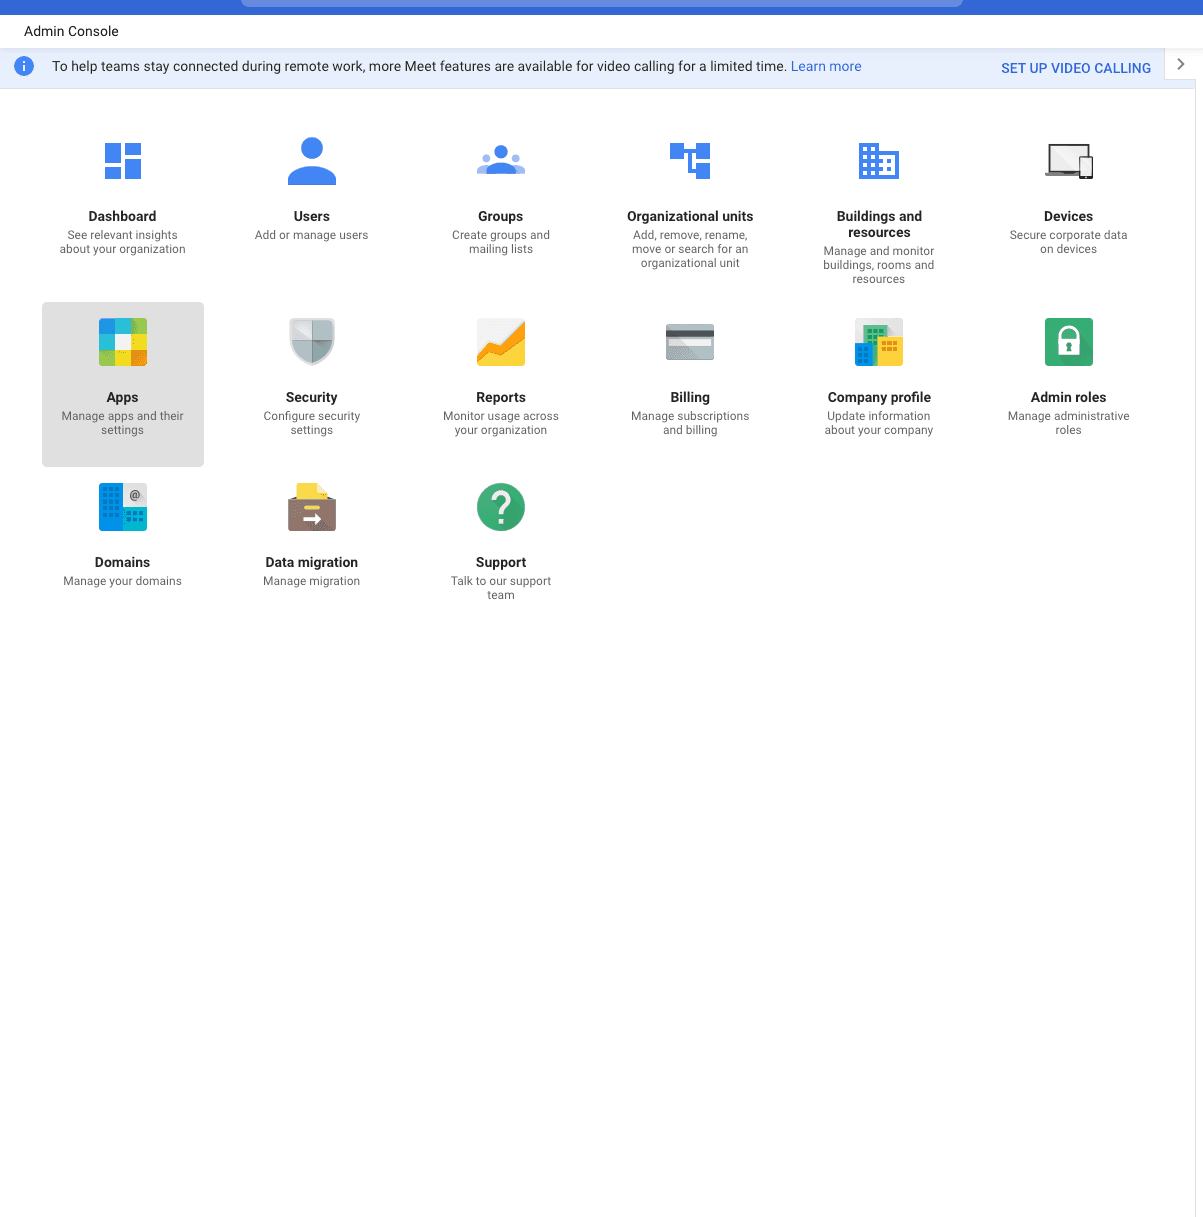Open the Users person icon
This screenshot has height=1217, width=1203.
coord(312,161)
